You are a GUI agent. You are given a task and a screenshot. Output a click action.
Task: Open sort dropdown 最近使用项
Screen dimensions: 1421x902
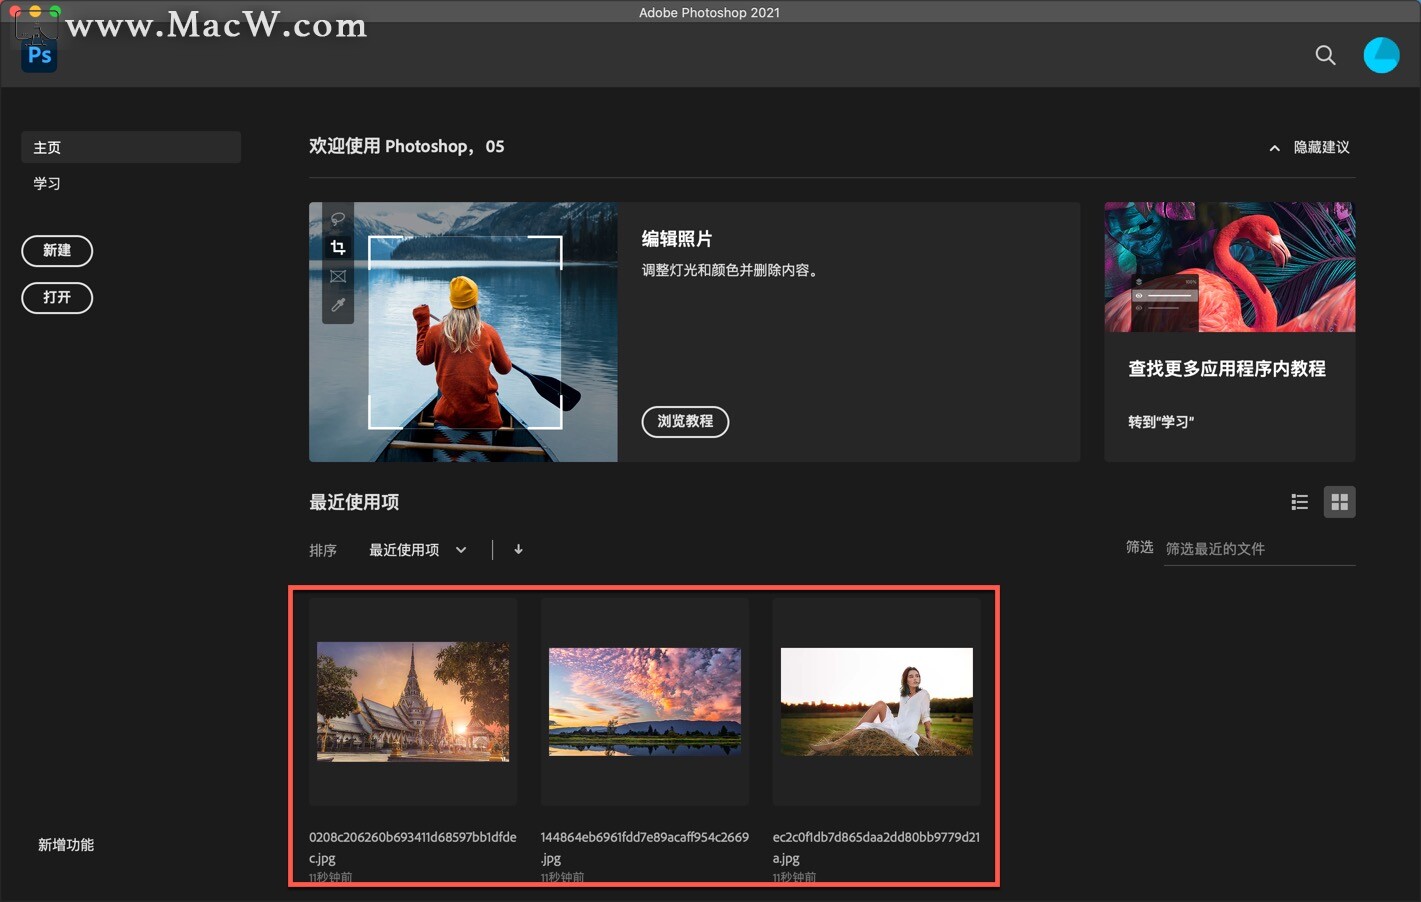[x=418, y=550]
